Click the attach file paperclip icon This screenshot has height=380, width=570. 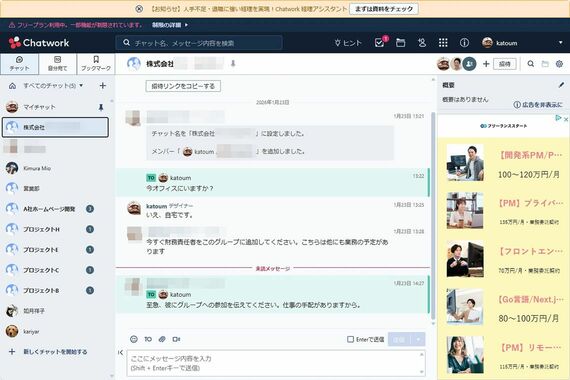[162, 339]
